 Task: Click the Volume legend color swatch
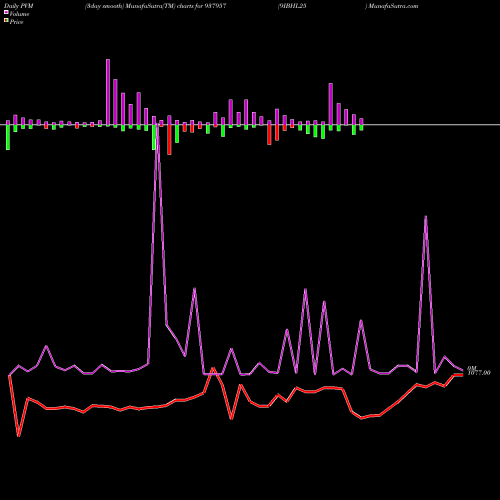(6, 12)
